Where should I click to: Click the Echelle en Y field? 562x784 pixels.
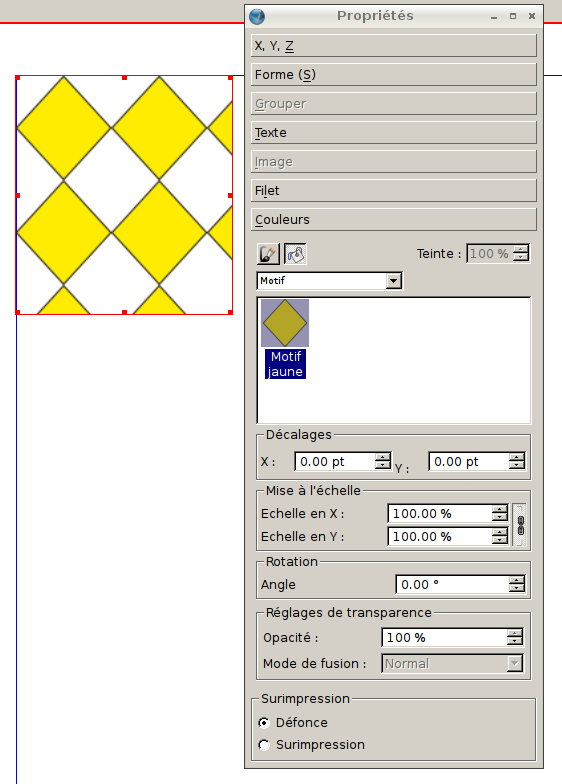tap(440, 536)
